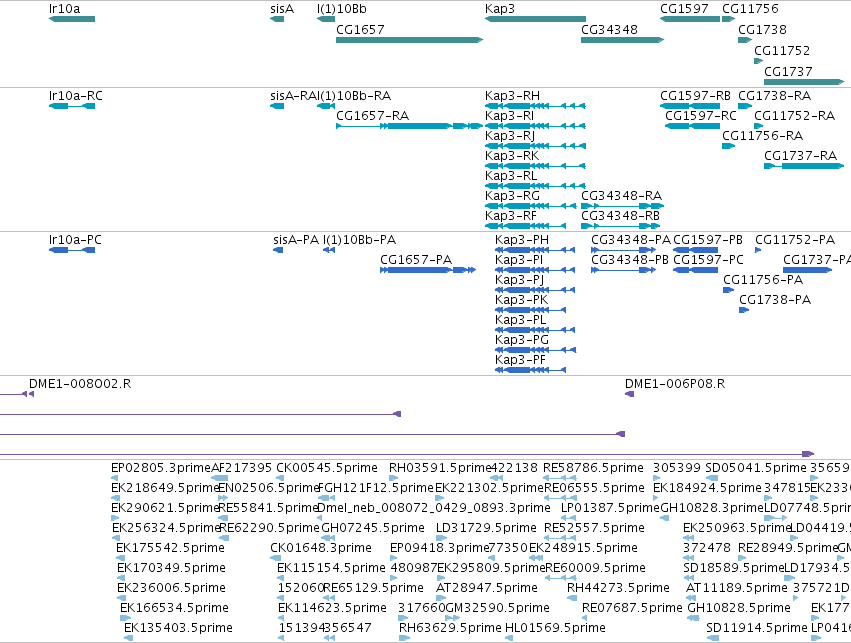
Task: Open the CG1597-RC transcript label
Action: (701, 116)
